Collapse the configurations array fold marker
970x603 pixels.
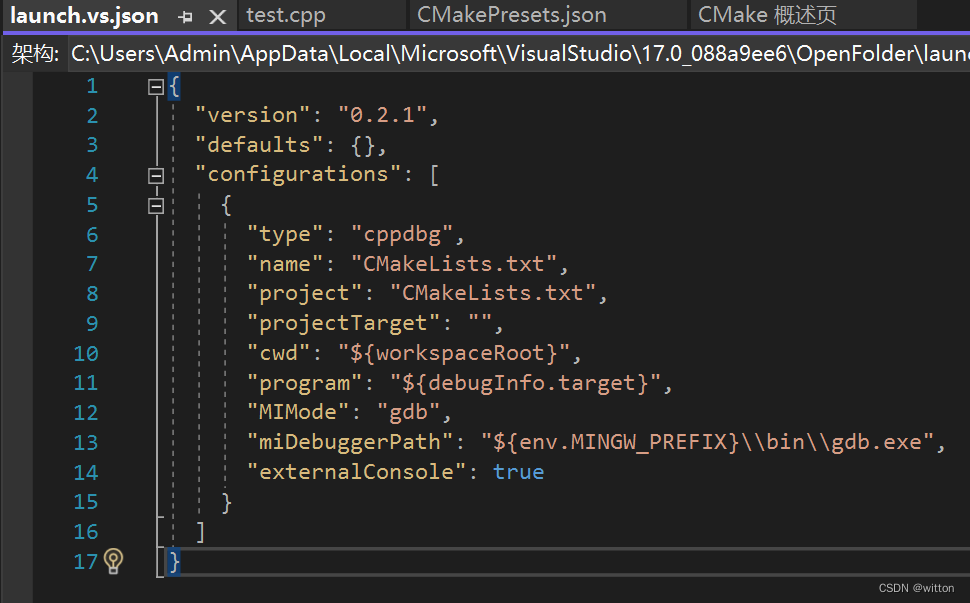point(155,175)
